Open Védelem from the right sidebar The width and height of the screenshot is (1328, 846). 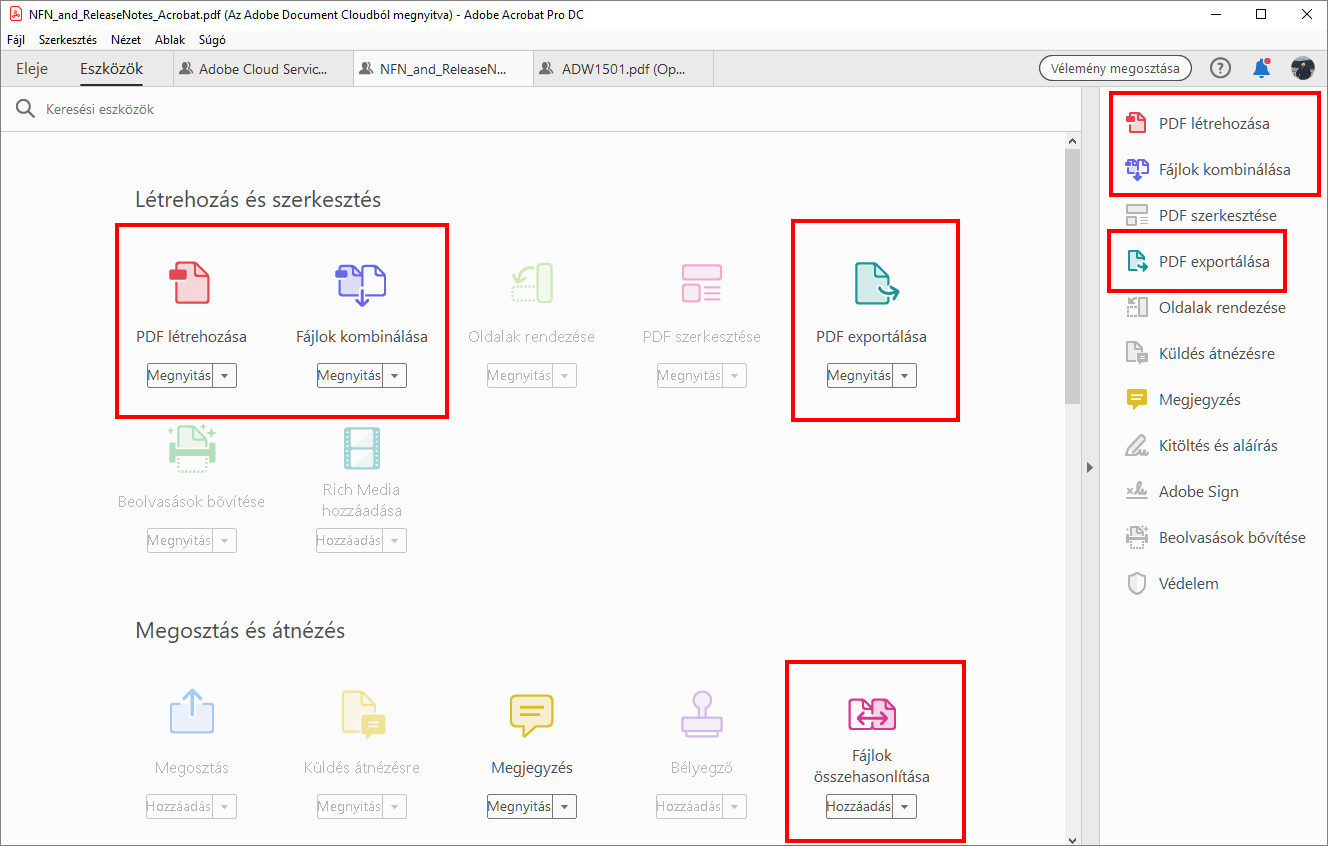coord(1175,583)
